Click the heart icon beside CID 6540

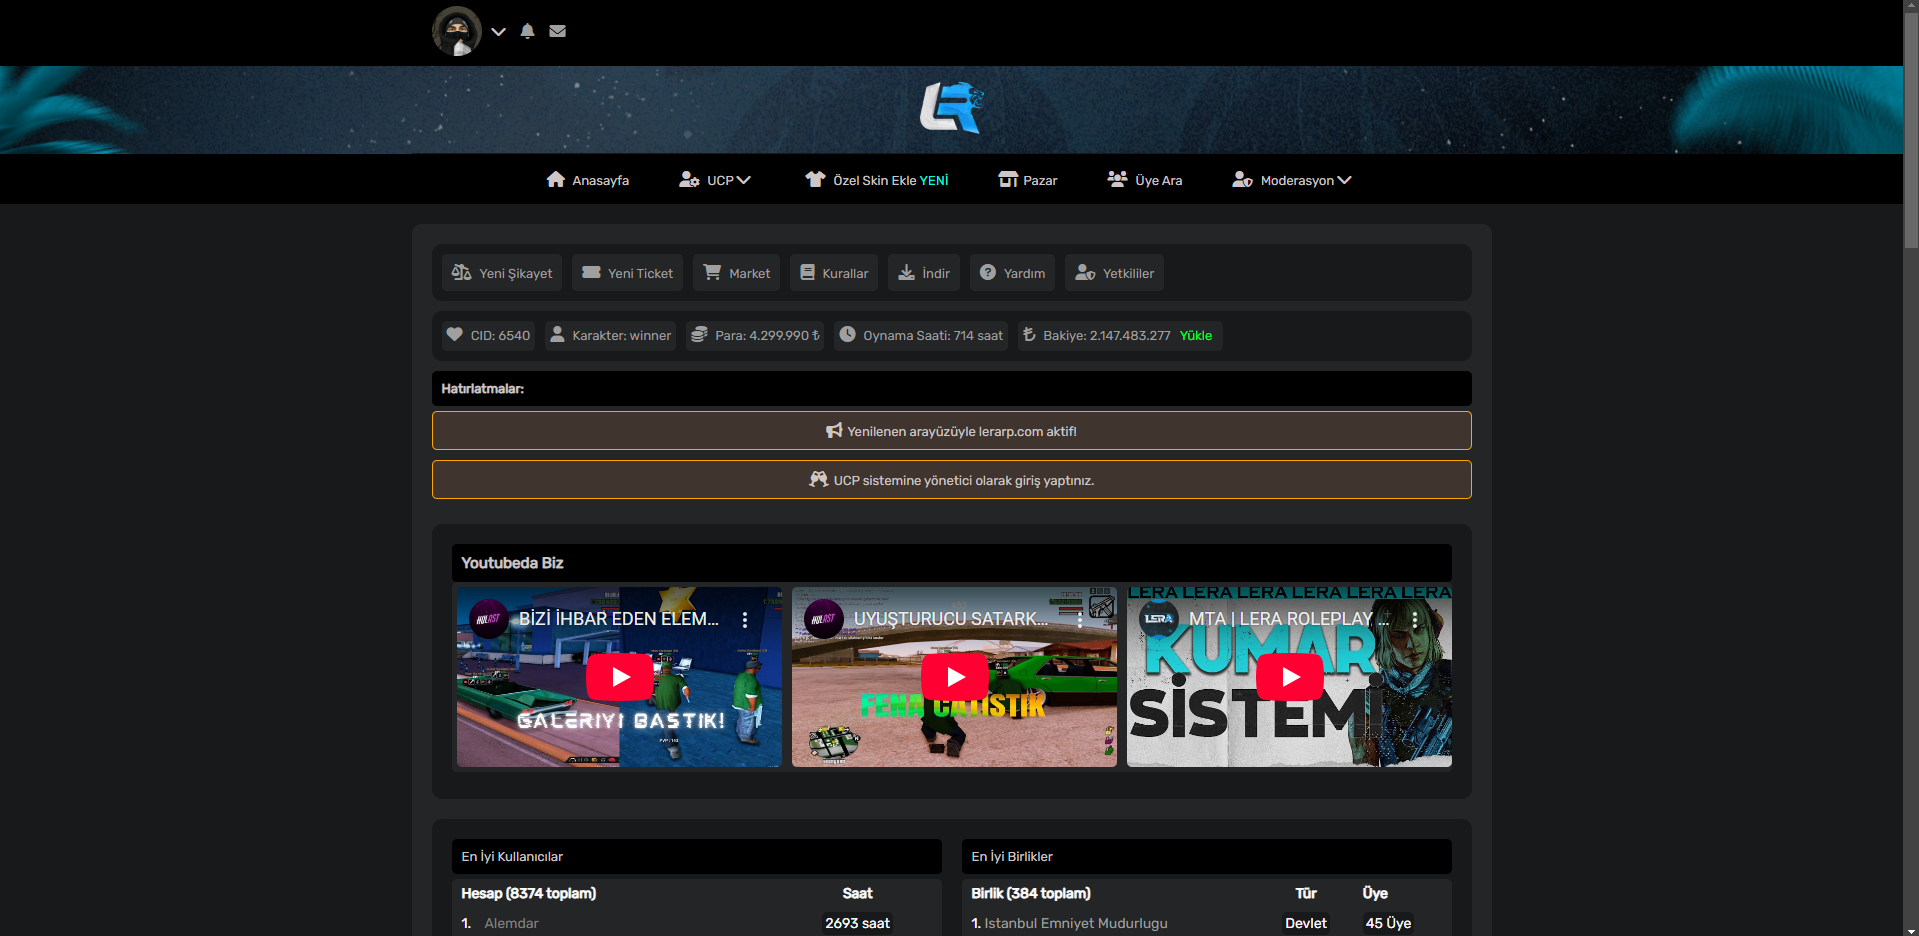point(456,335)
